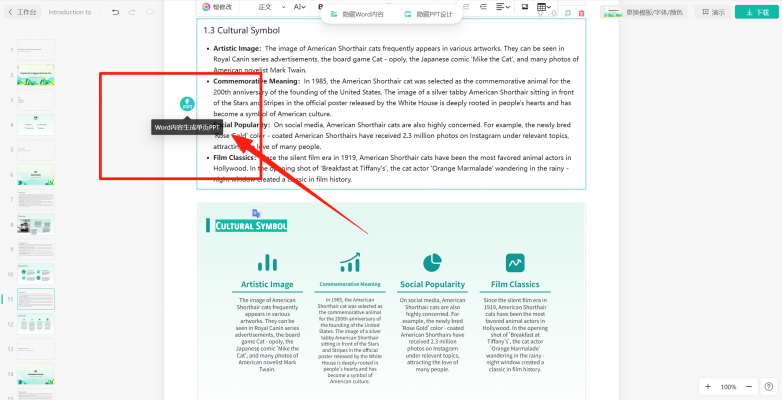Select slide thumbnail 4

36,125
